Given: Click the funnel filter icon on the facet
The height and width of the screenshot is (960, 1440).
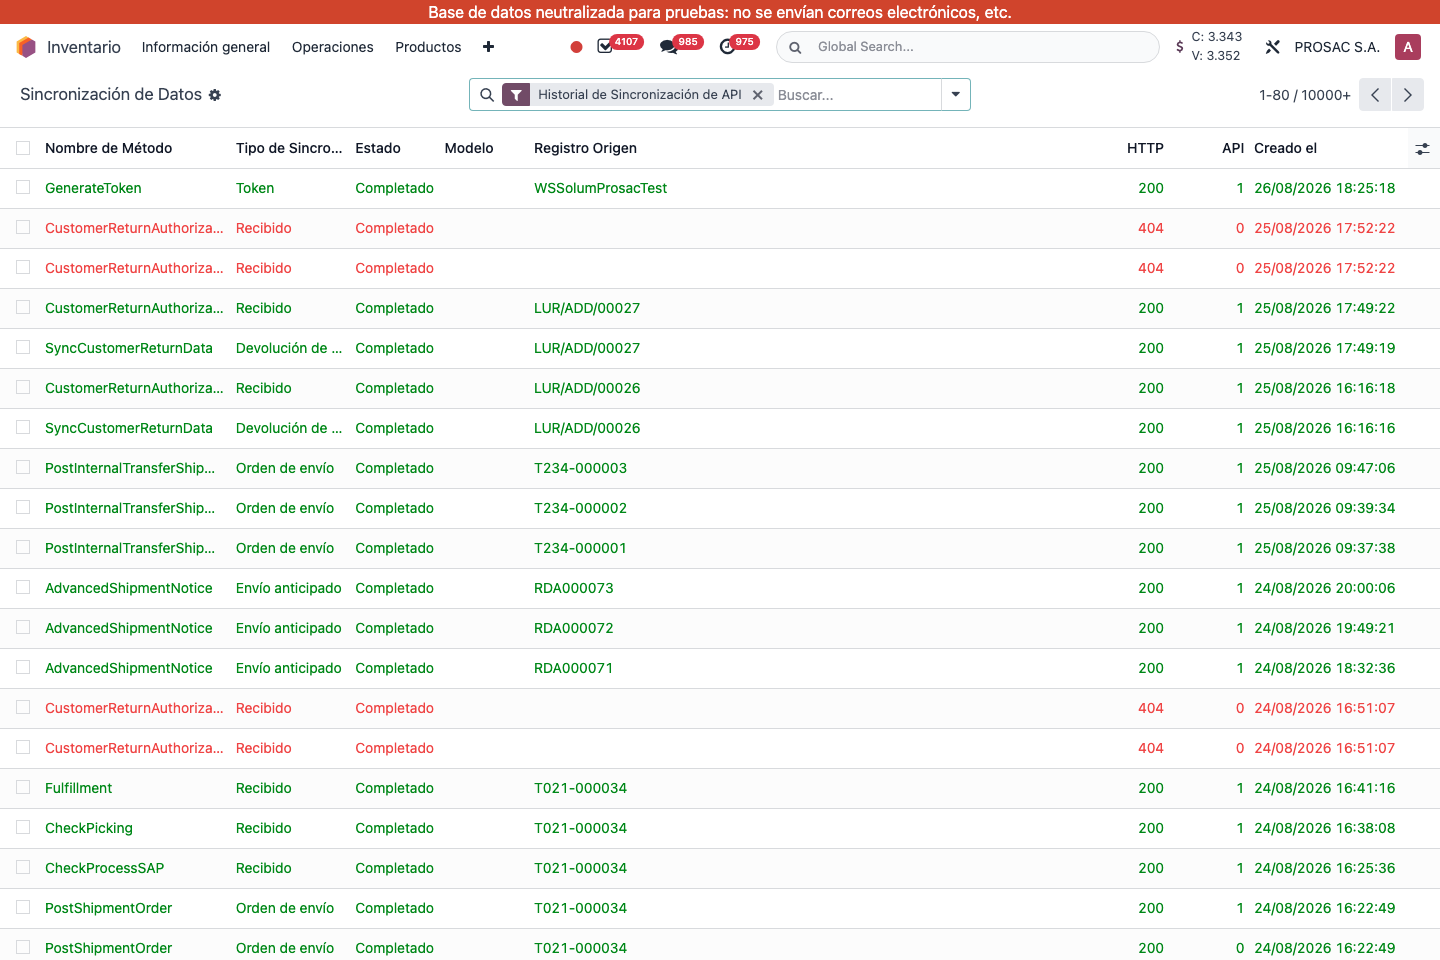Looking at the screenshot, I should pyautogui.click(x=516, y=95).
